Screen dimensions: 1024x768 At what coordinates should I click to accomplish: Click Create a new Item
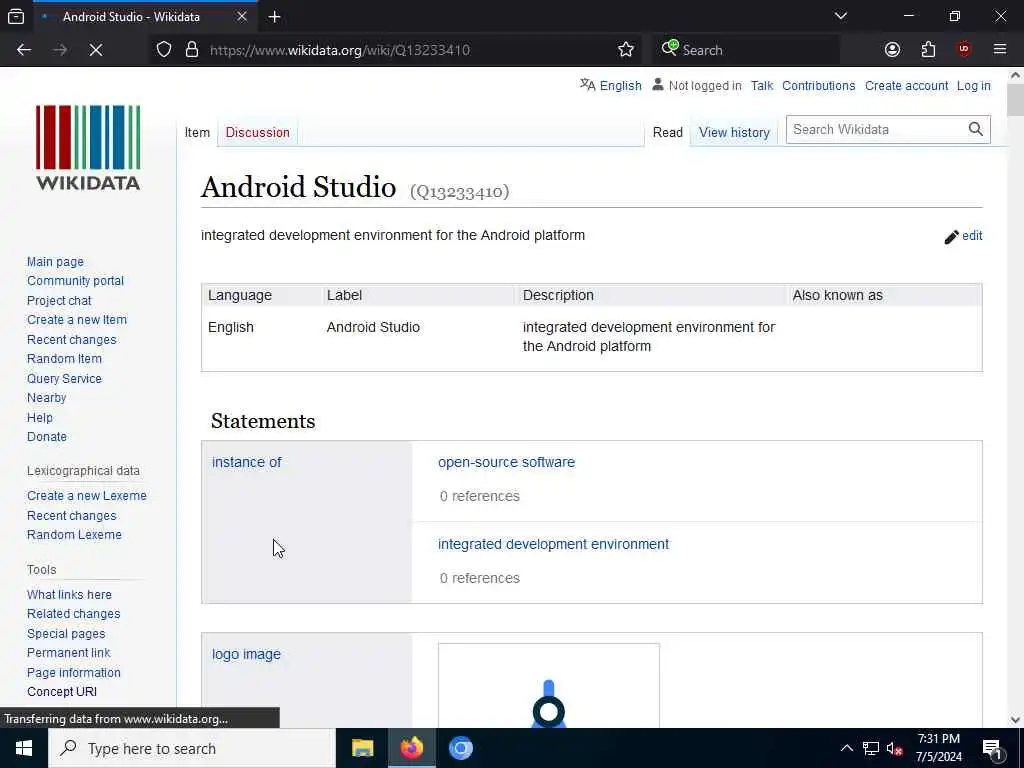pyautogui.click(x=77, y=320)
